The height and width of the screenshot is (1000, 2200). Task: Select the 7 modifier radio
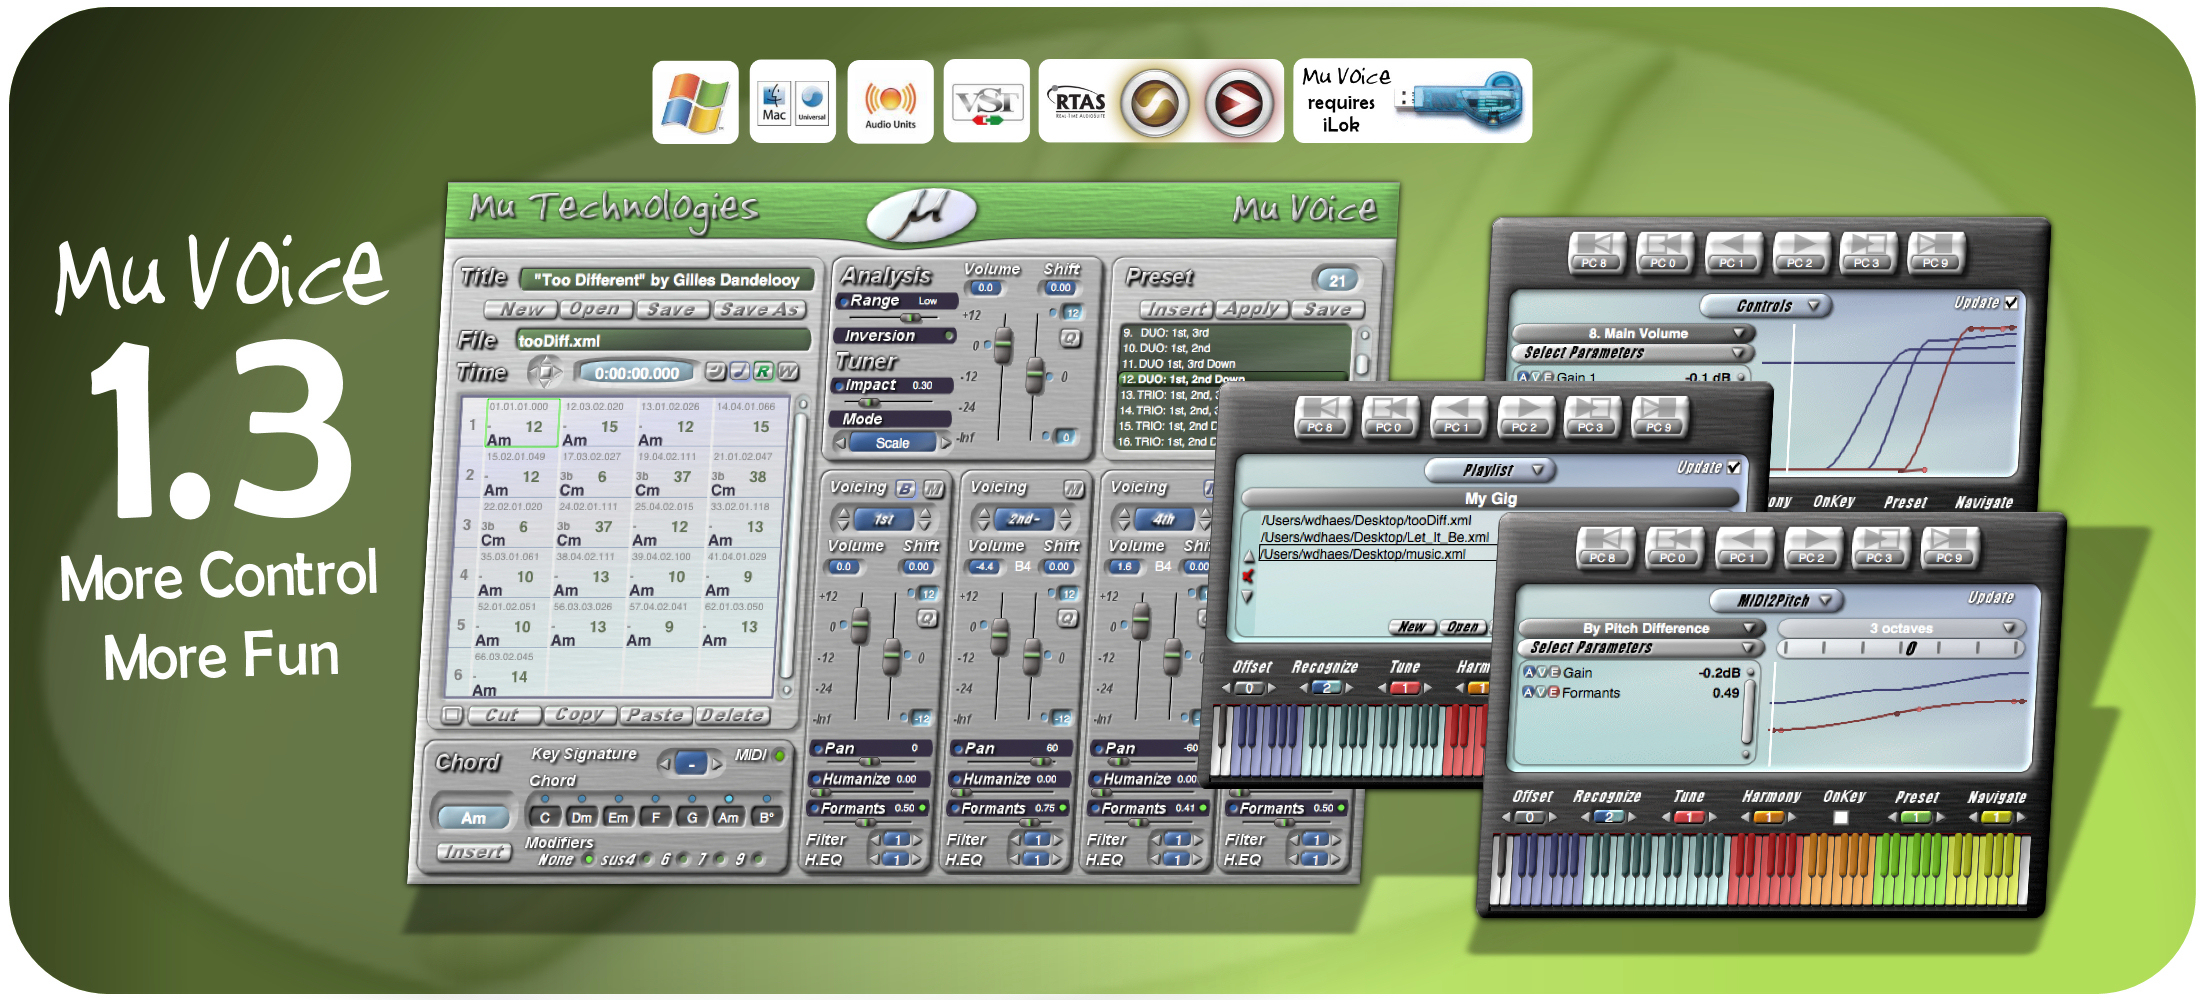pos(720,859)
